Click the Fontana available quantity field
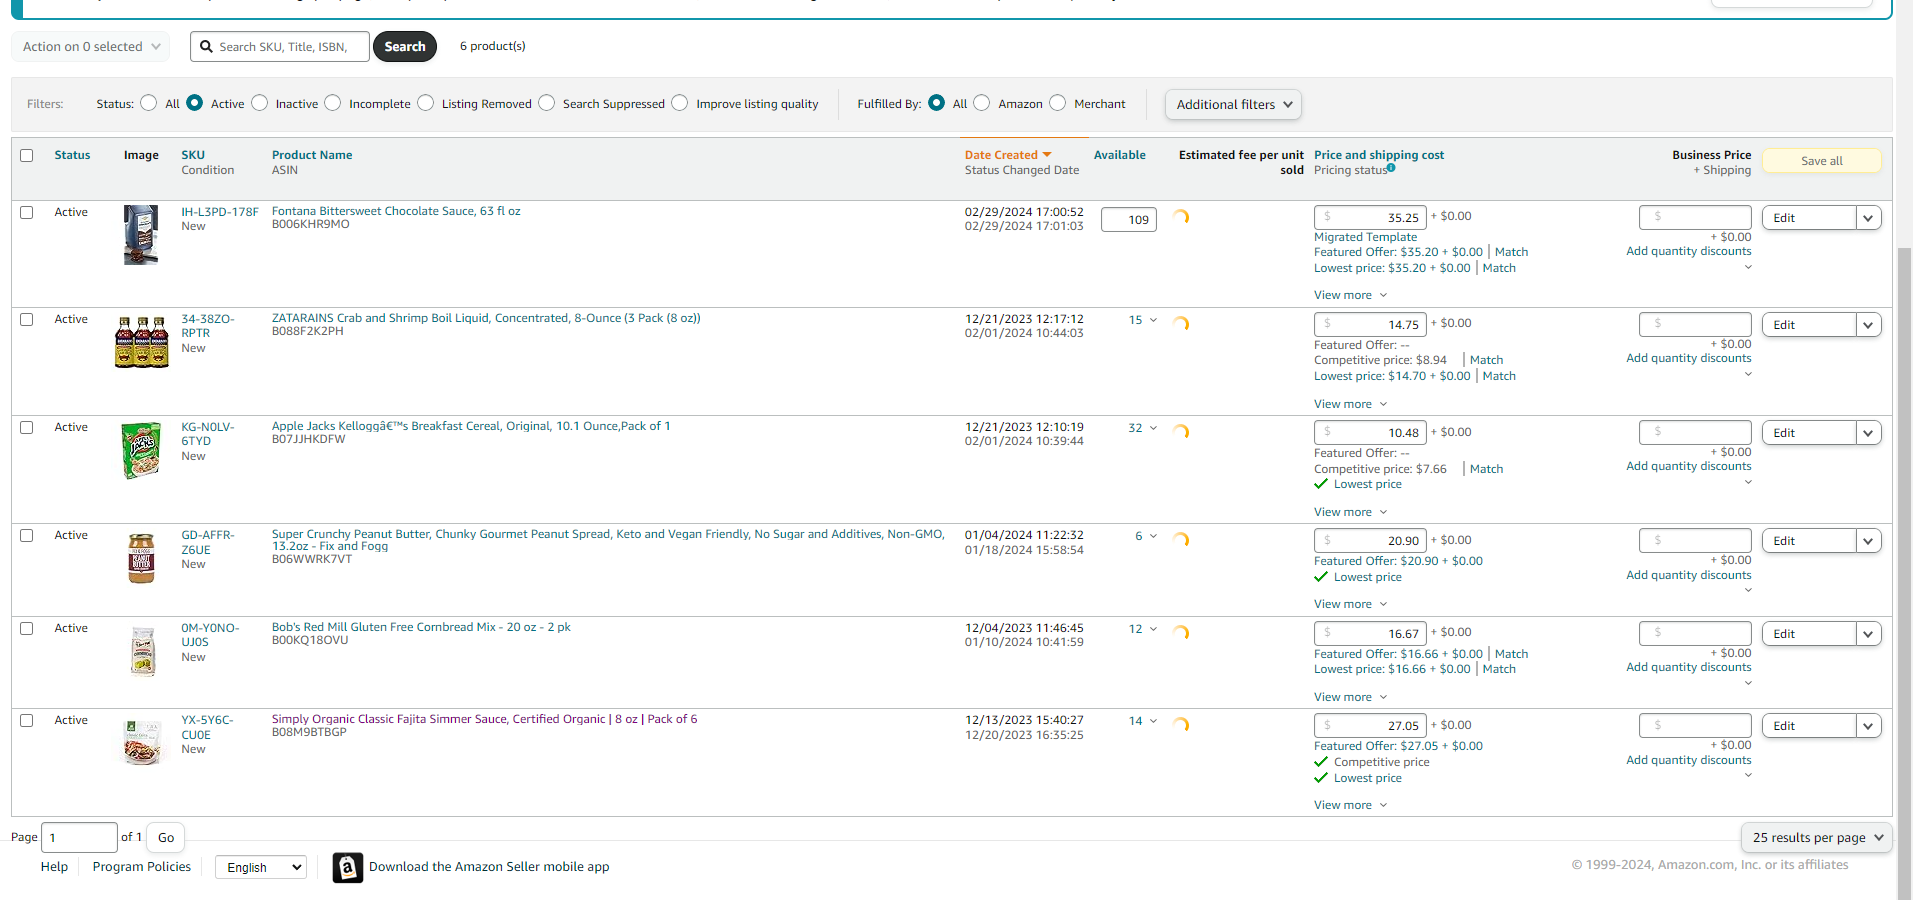Screen dimensions: 1913x900 [x=1129, y=220]
